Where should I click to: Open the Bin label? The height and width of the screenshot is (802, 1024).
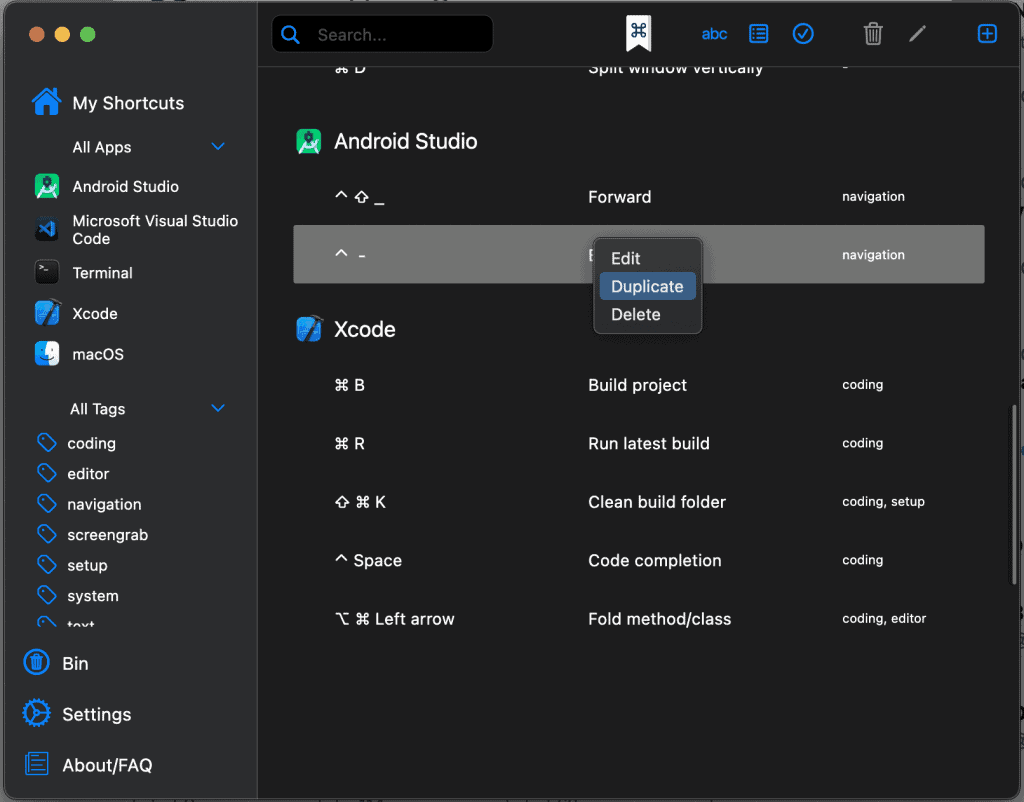75,664
